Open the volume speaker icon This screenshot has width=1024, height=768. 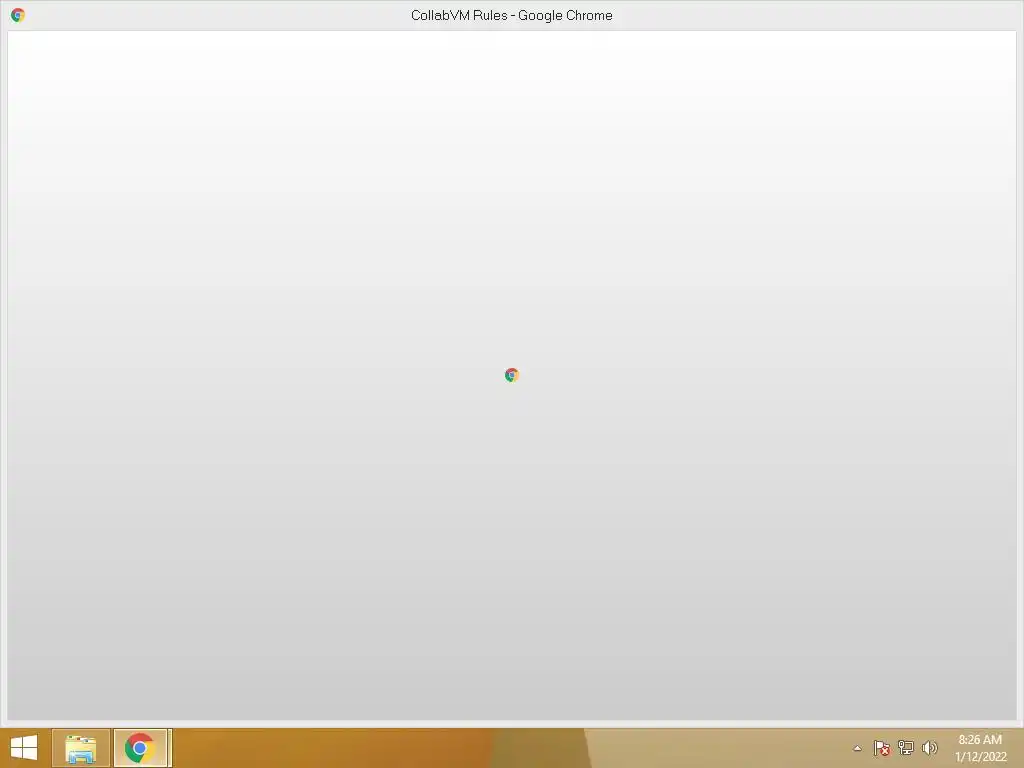pos(929,748)
